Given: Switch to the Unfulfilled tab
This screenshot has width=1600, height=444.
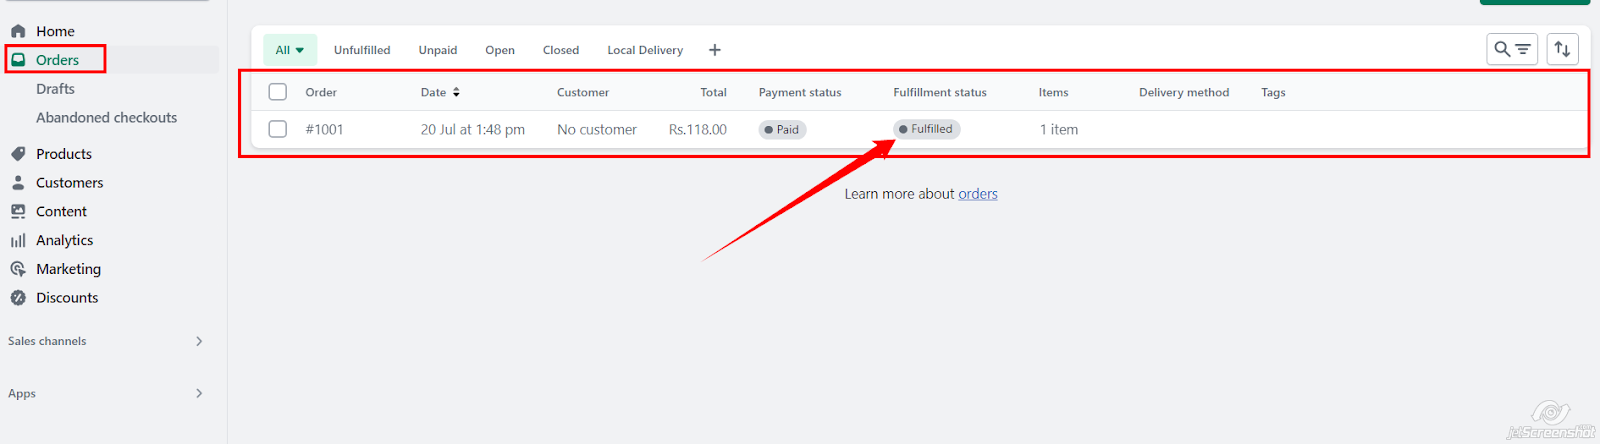Looking at the screenshot, I should 362,50.
